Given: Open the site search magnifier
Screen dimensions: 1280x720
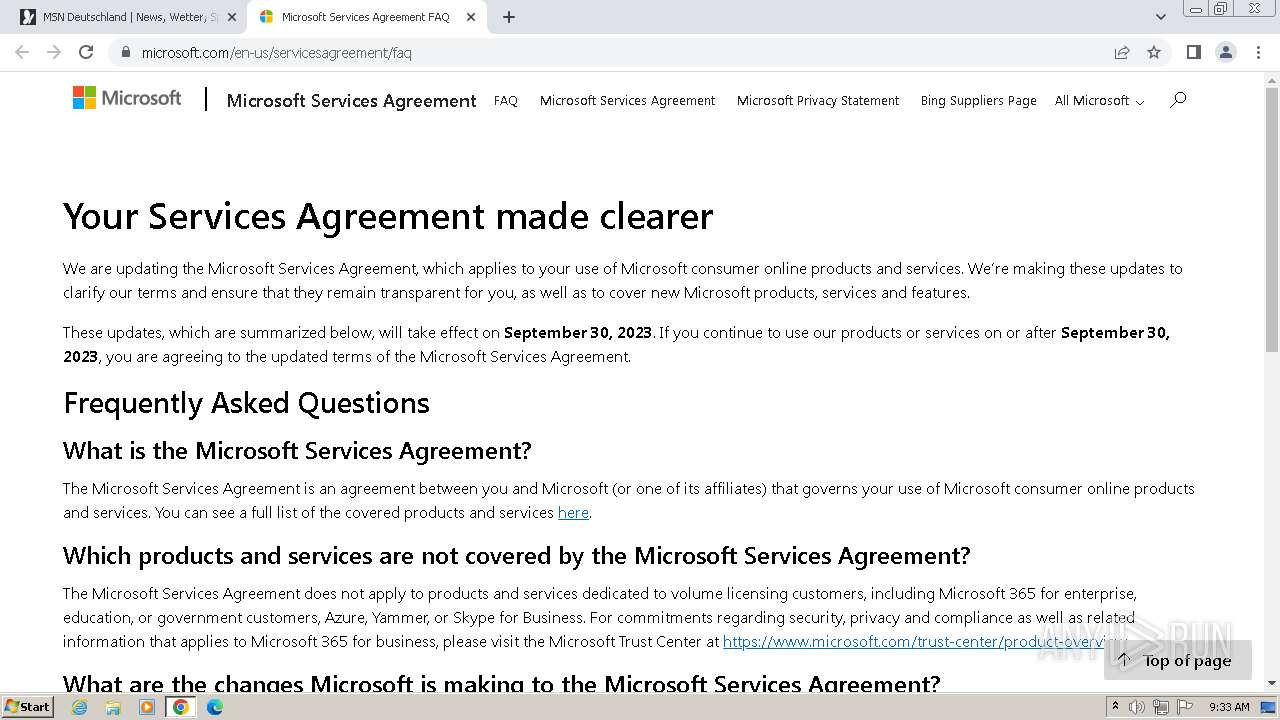Looking at the screenshot, I should coord(1178,99).
